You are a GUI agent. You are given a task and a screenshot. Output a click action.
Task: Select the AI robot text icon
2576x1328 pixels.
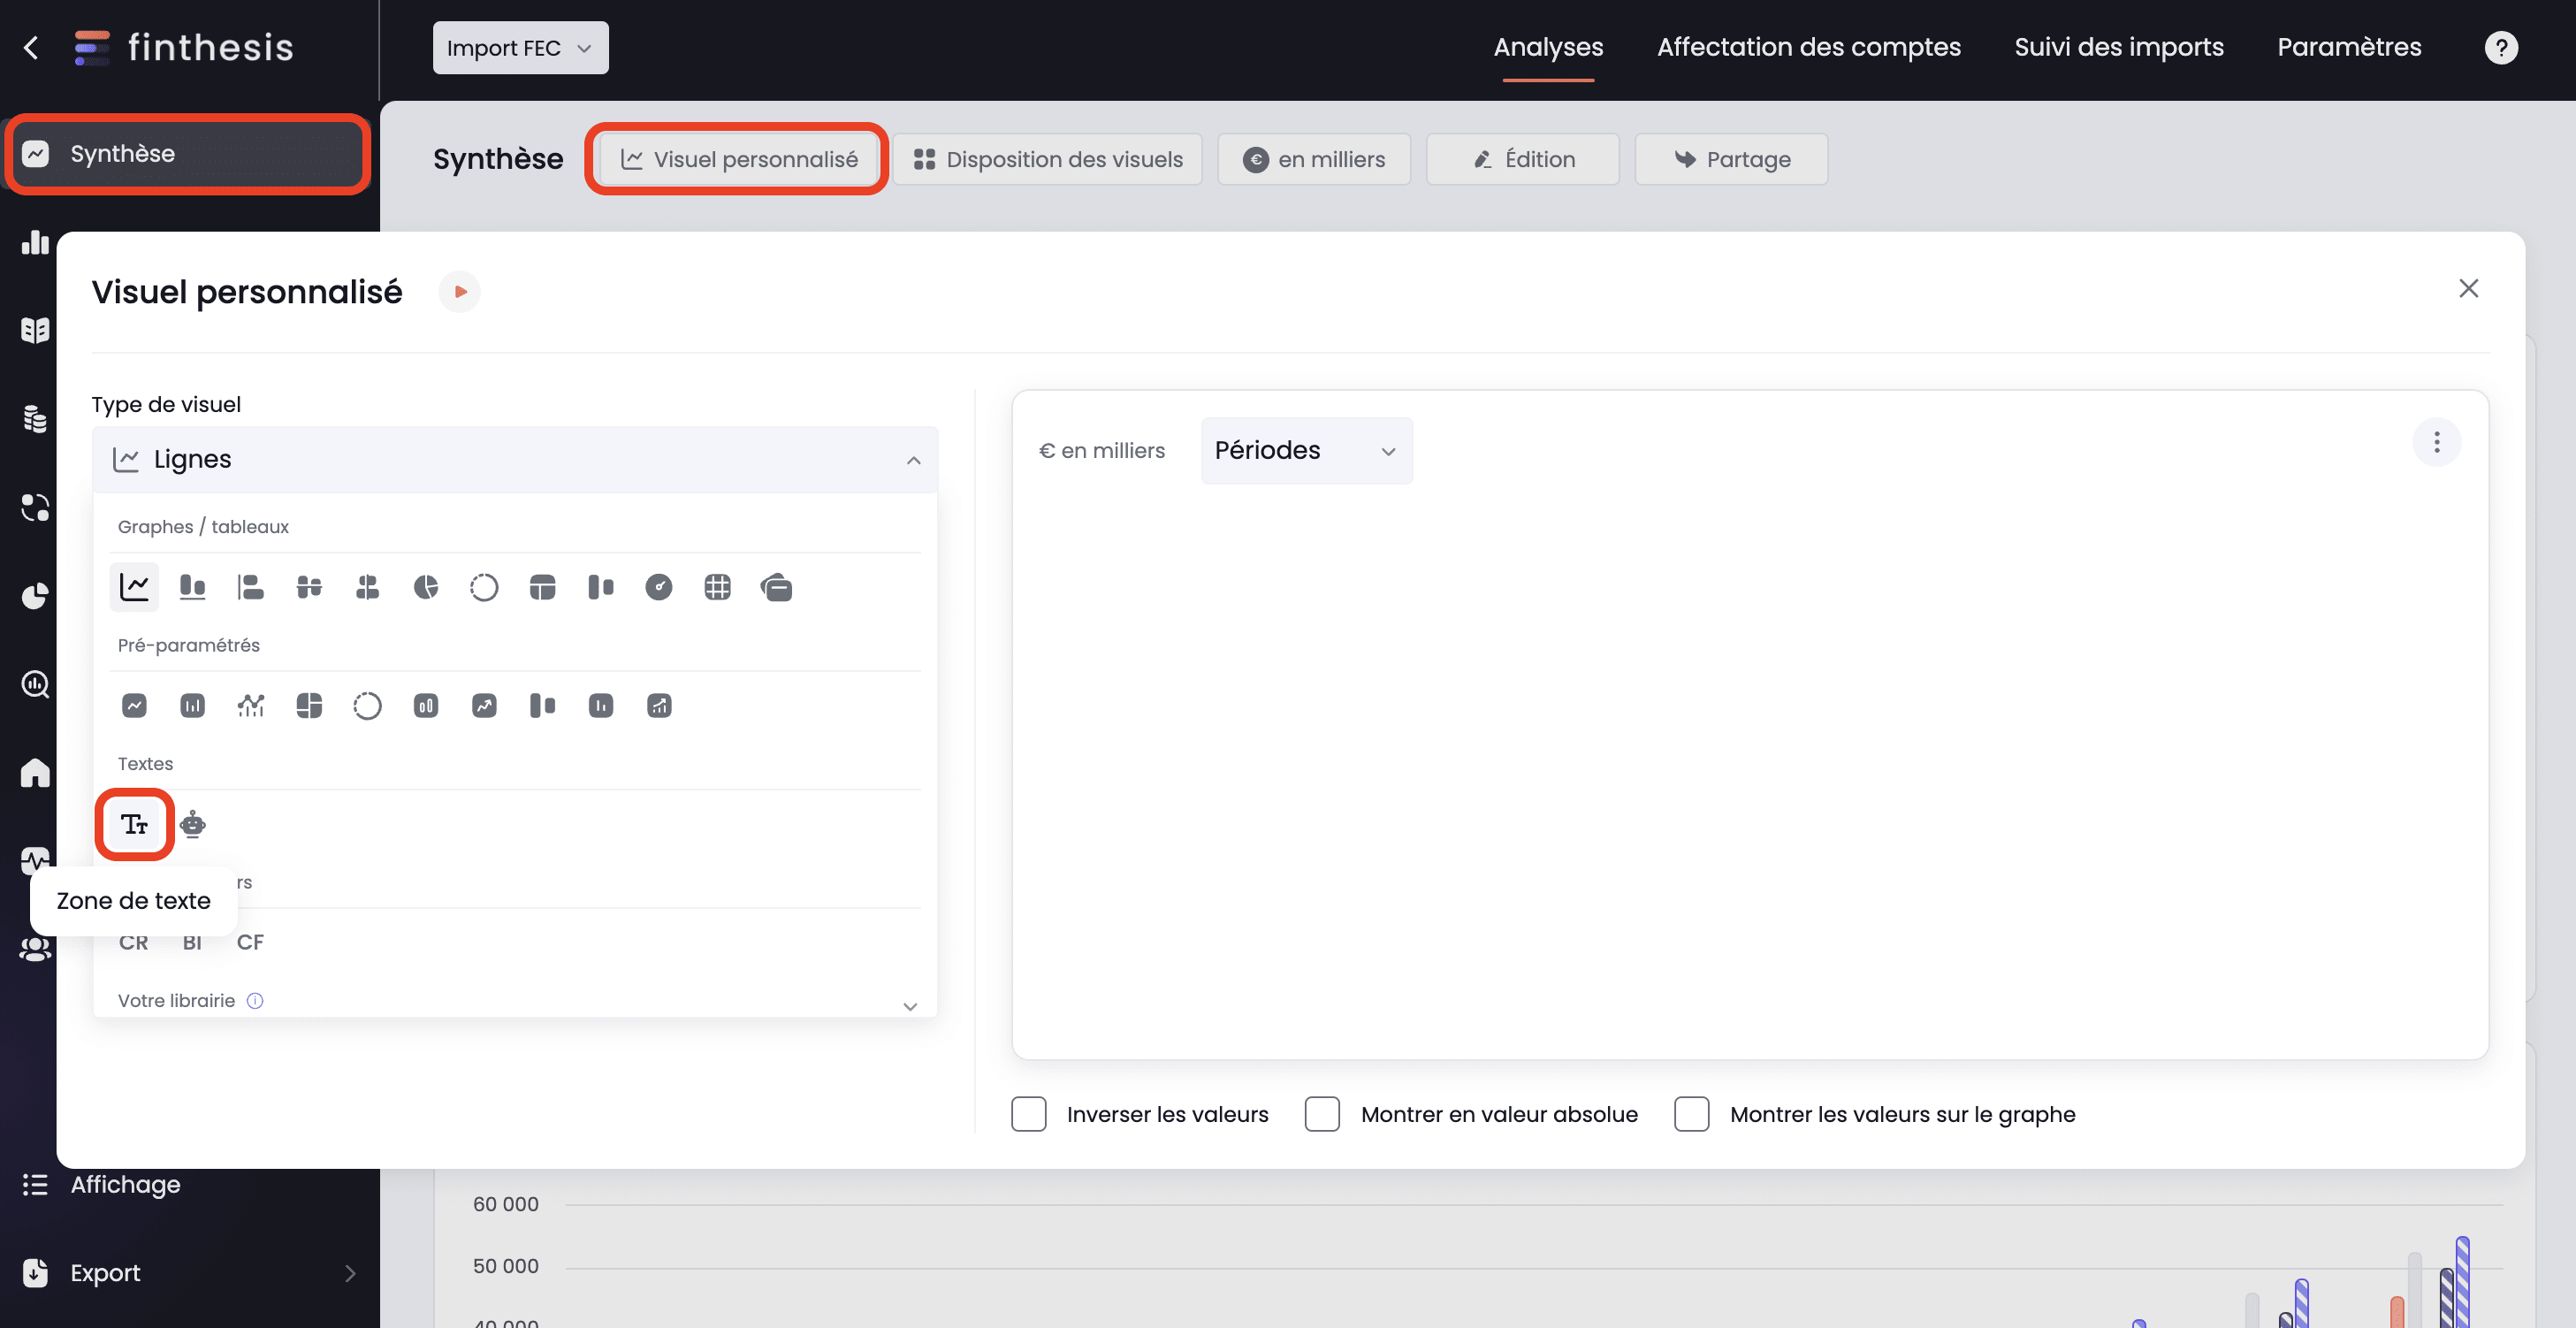(x=192, y=824)
